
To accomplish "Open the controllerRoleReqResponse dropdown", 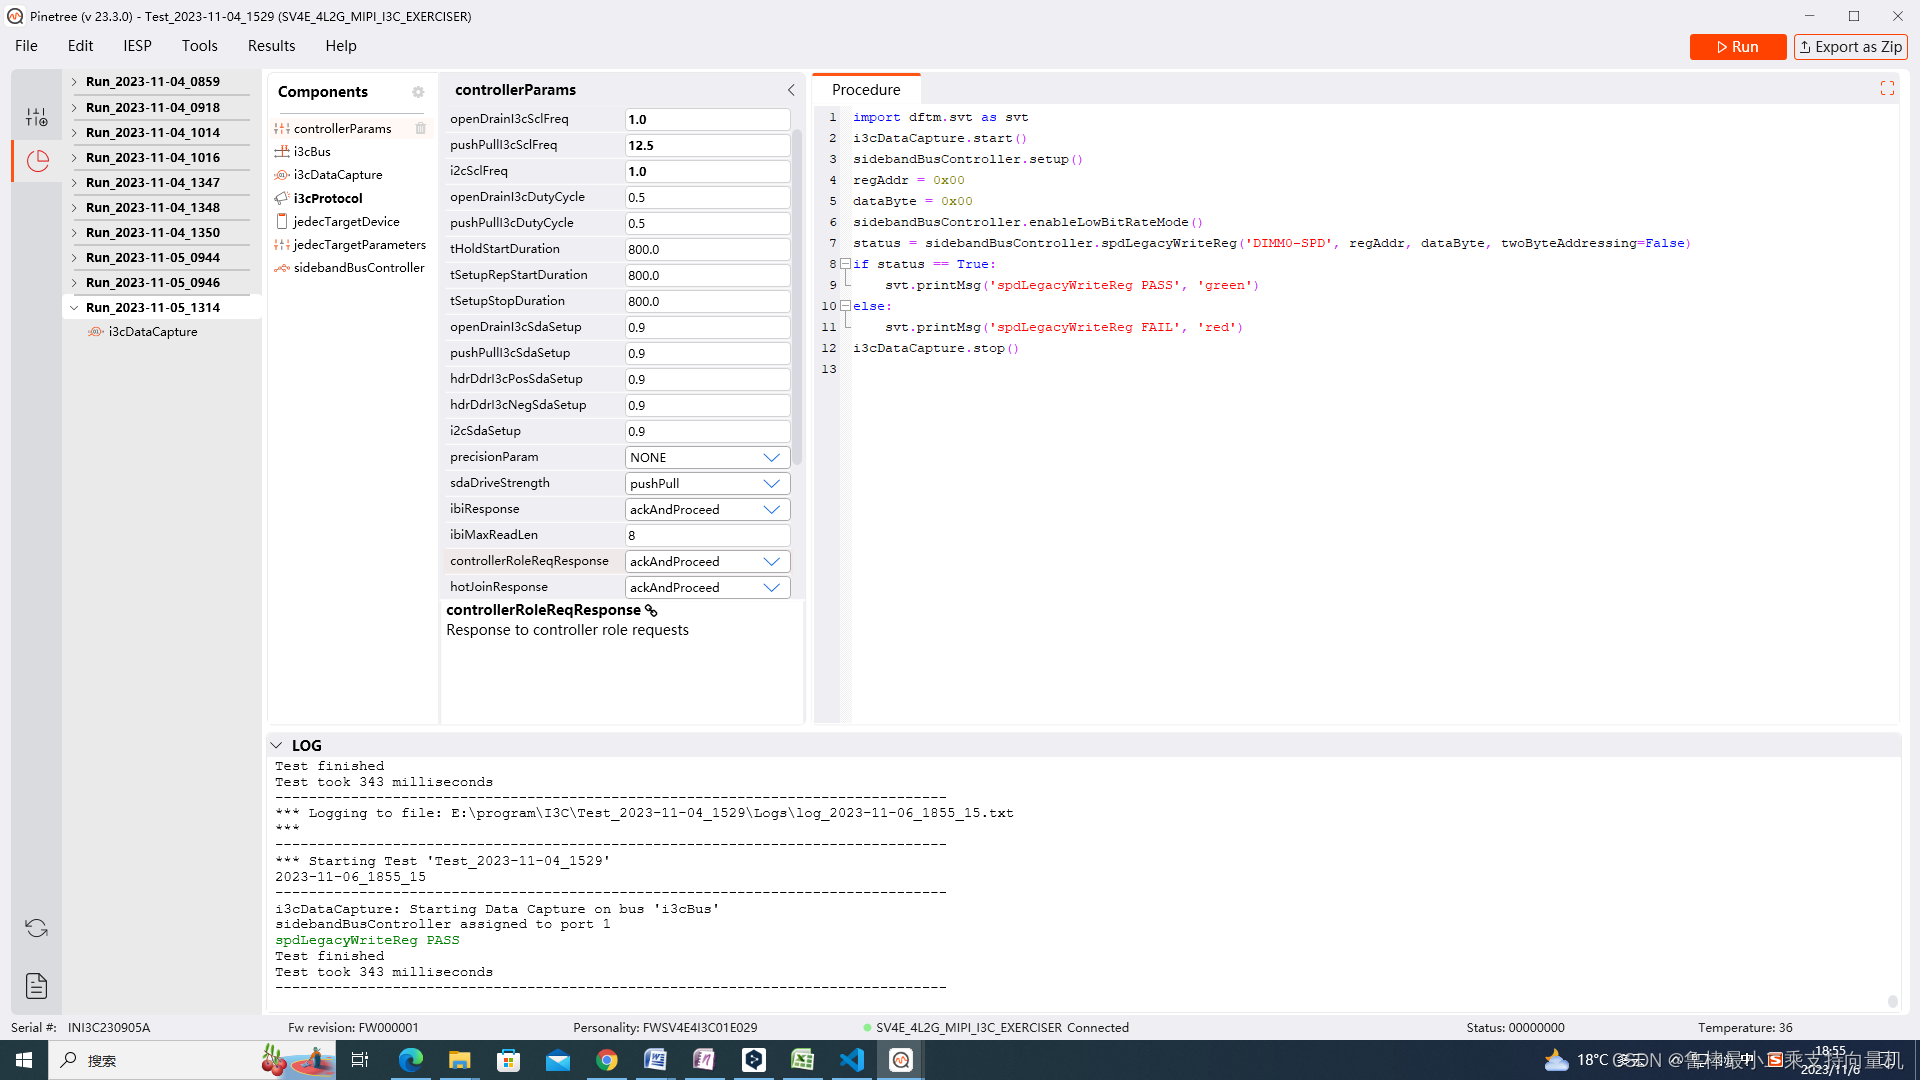I will (x=707, y=561).
